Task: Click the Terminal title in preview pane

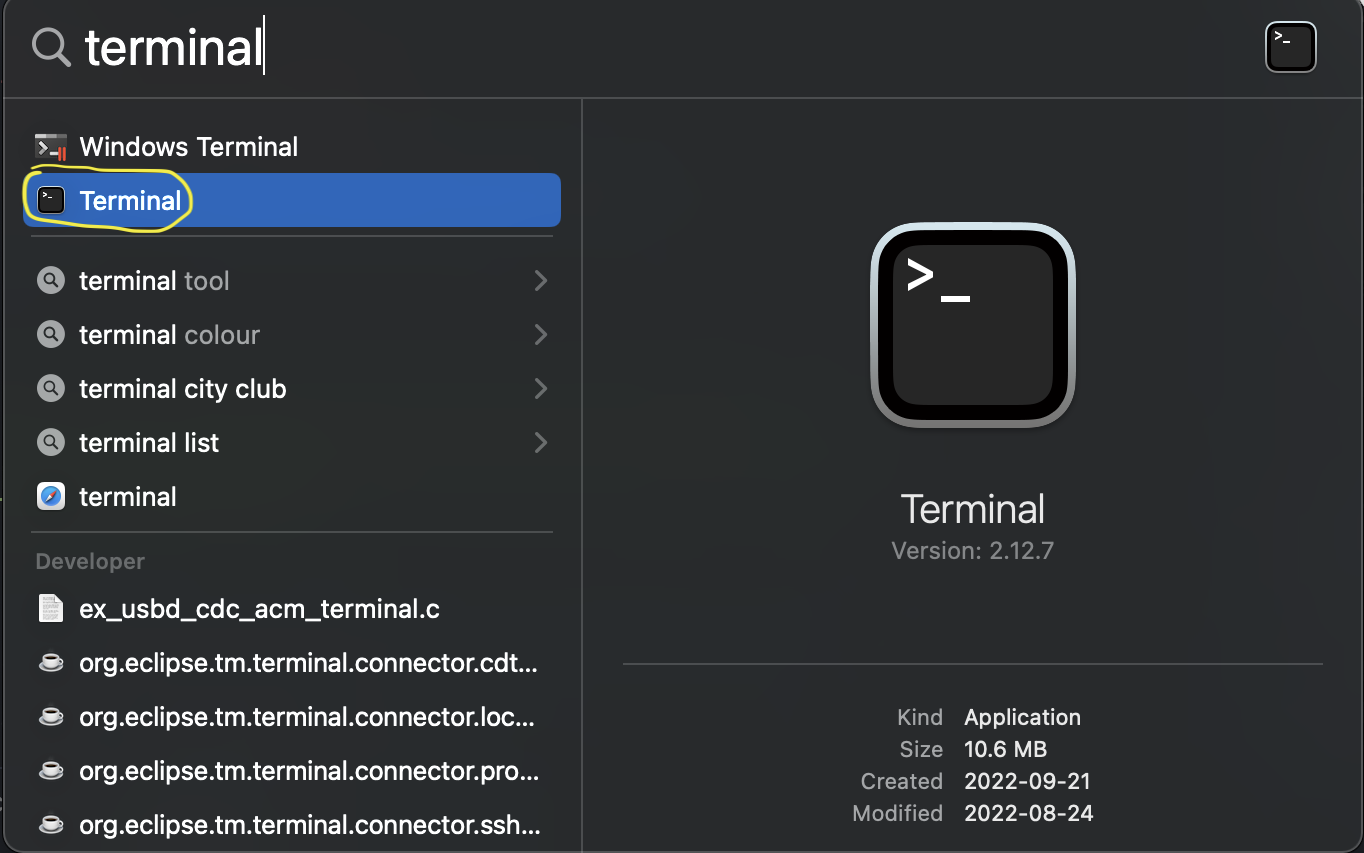Action: pos(973,509)
